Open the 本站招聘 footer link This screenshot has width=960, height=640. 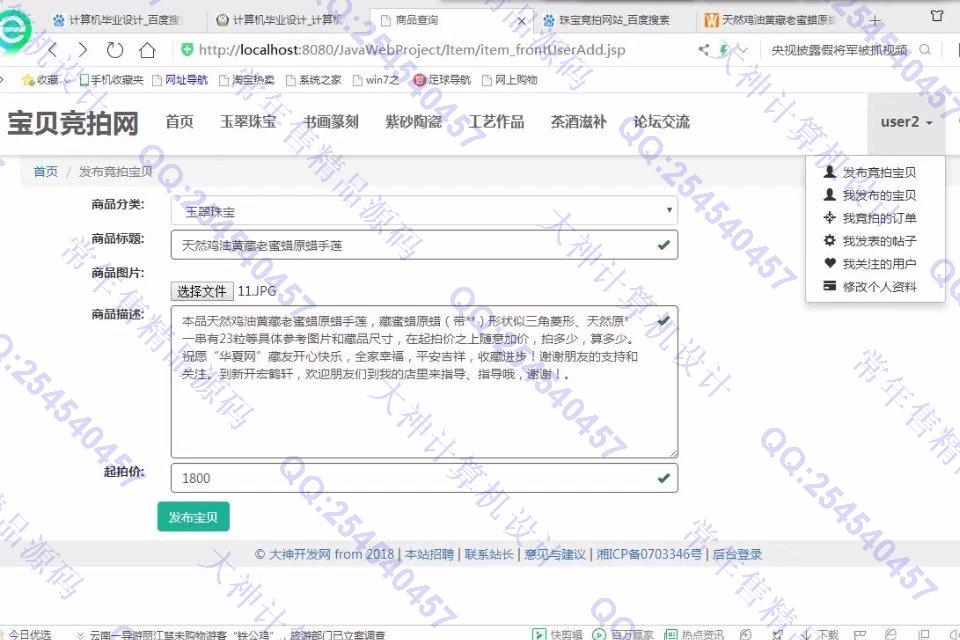pyautogui.click(x=429, y=554)
